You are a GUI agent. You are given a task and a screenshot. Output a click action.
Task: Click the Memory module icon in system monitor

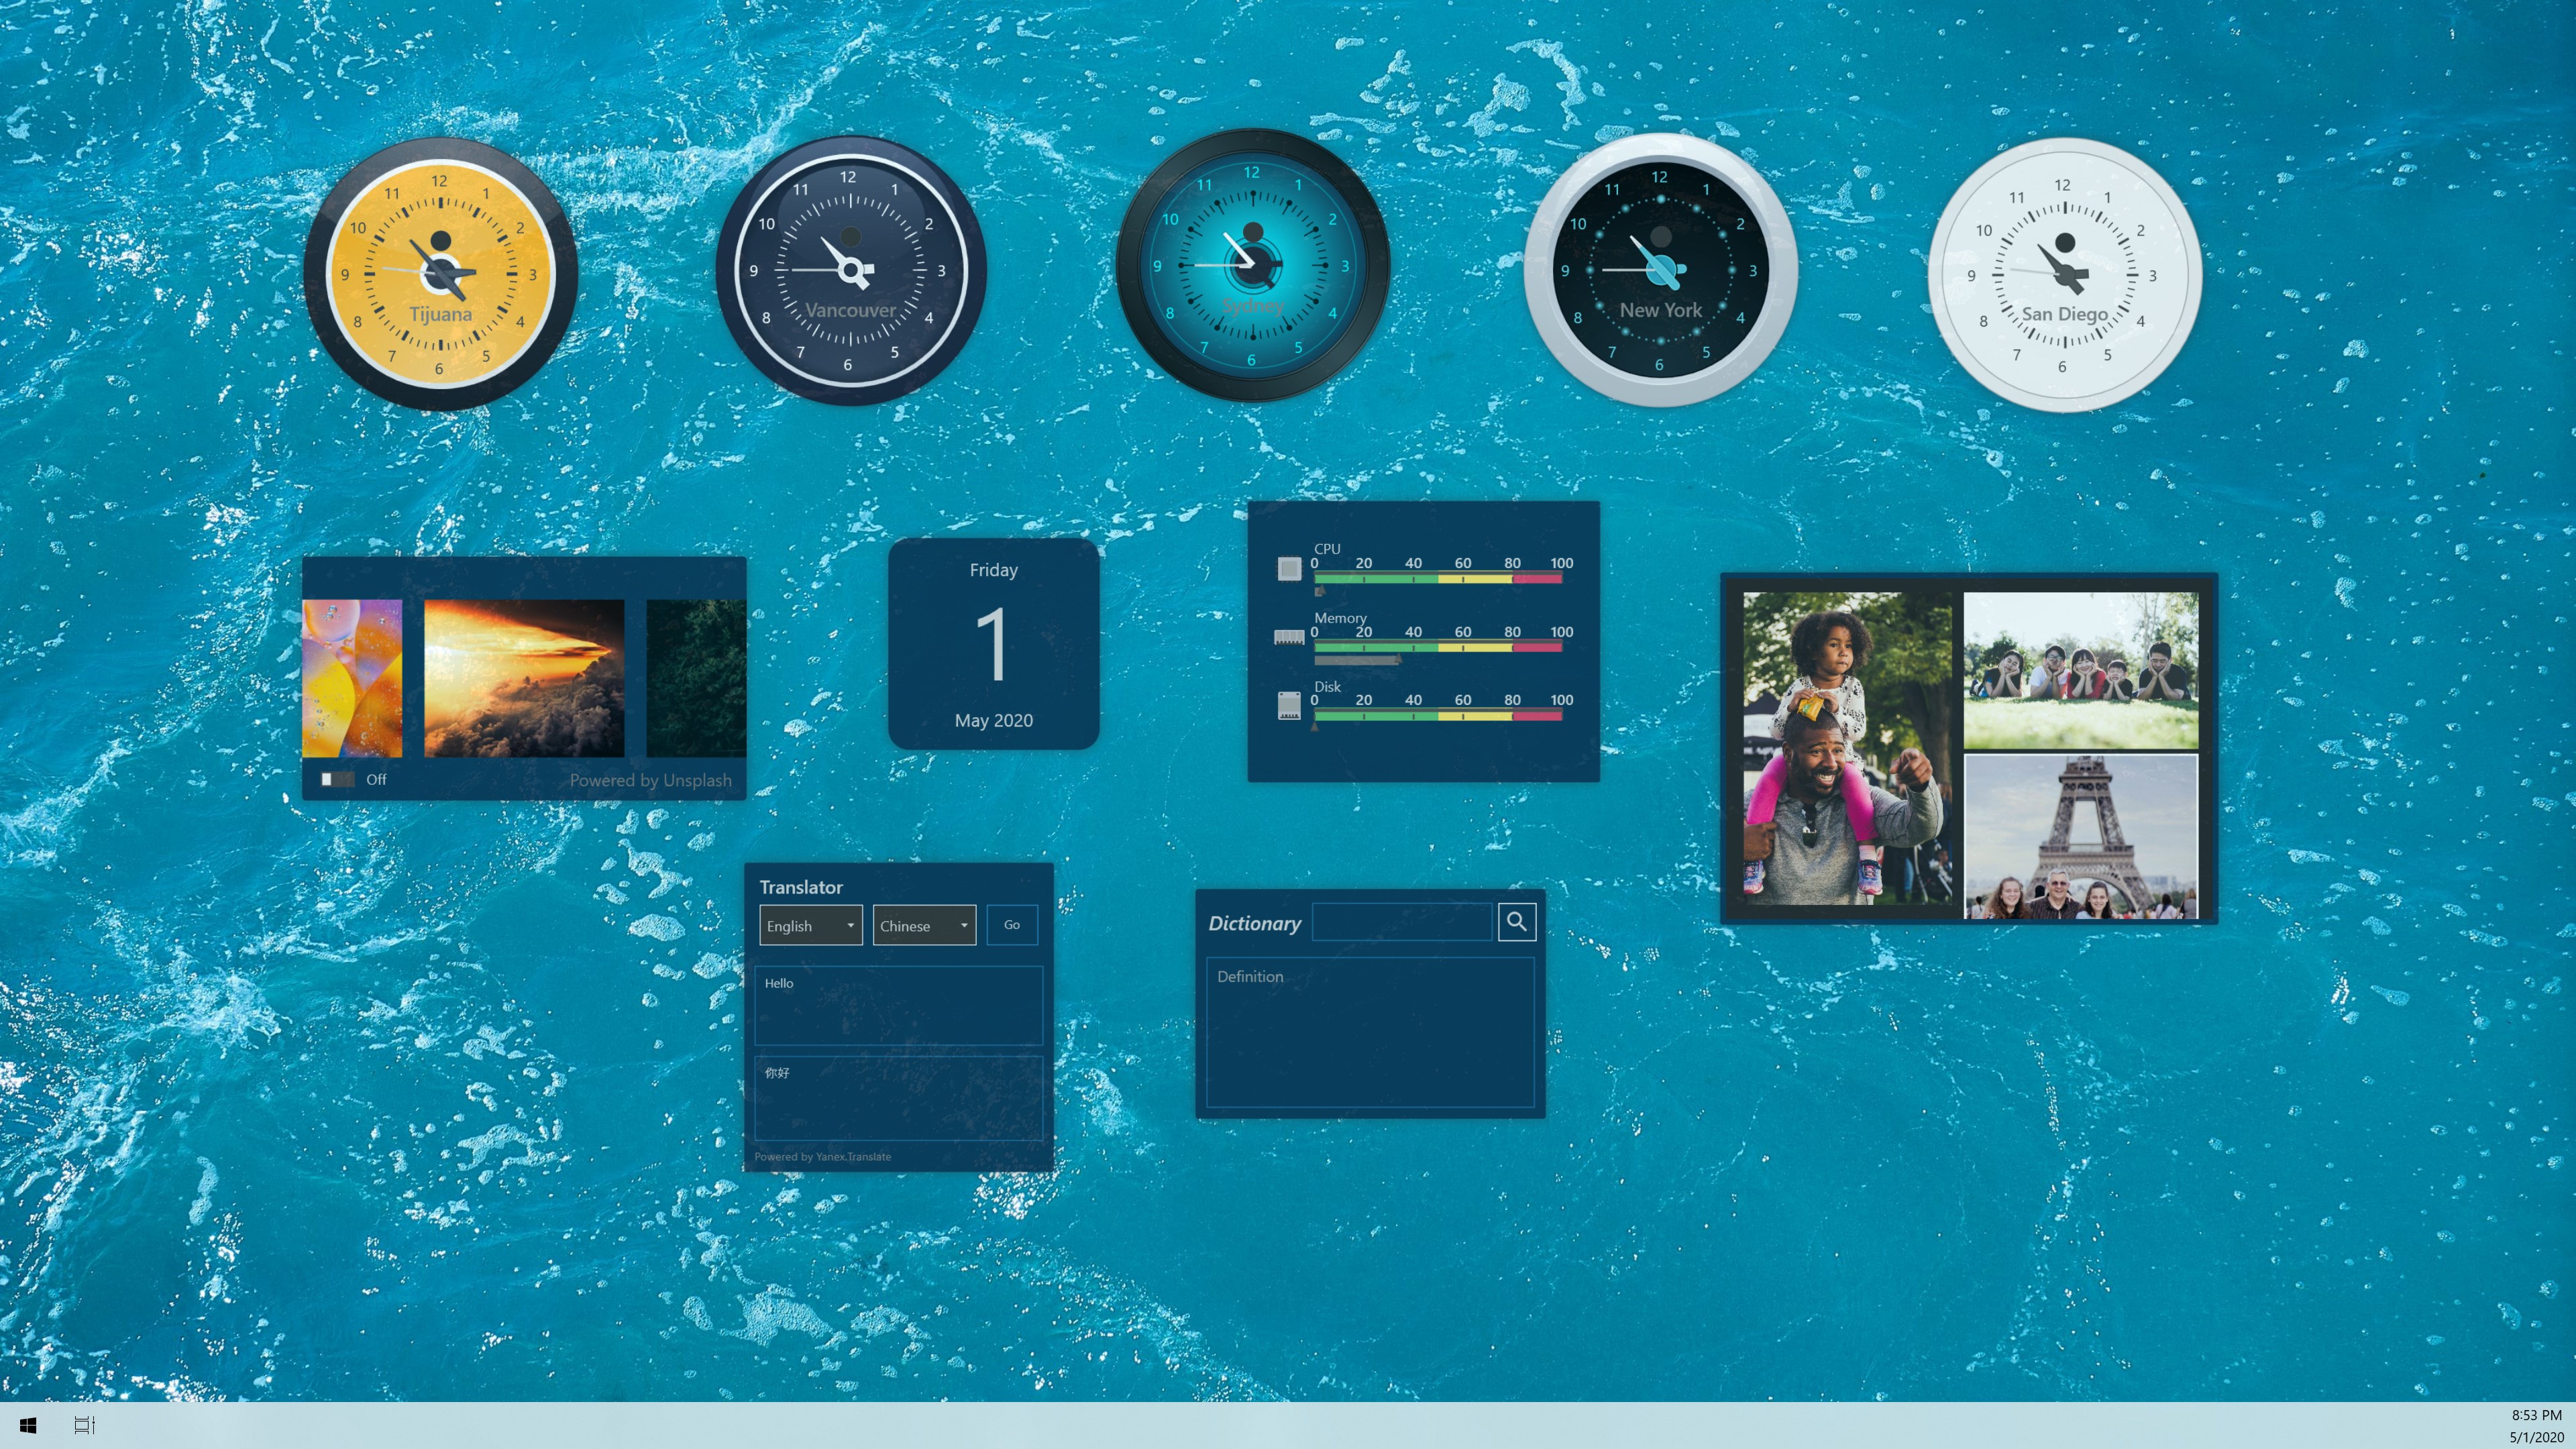(x=1290, y=637)
